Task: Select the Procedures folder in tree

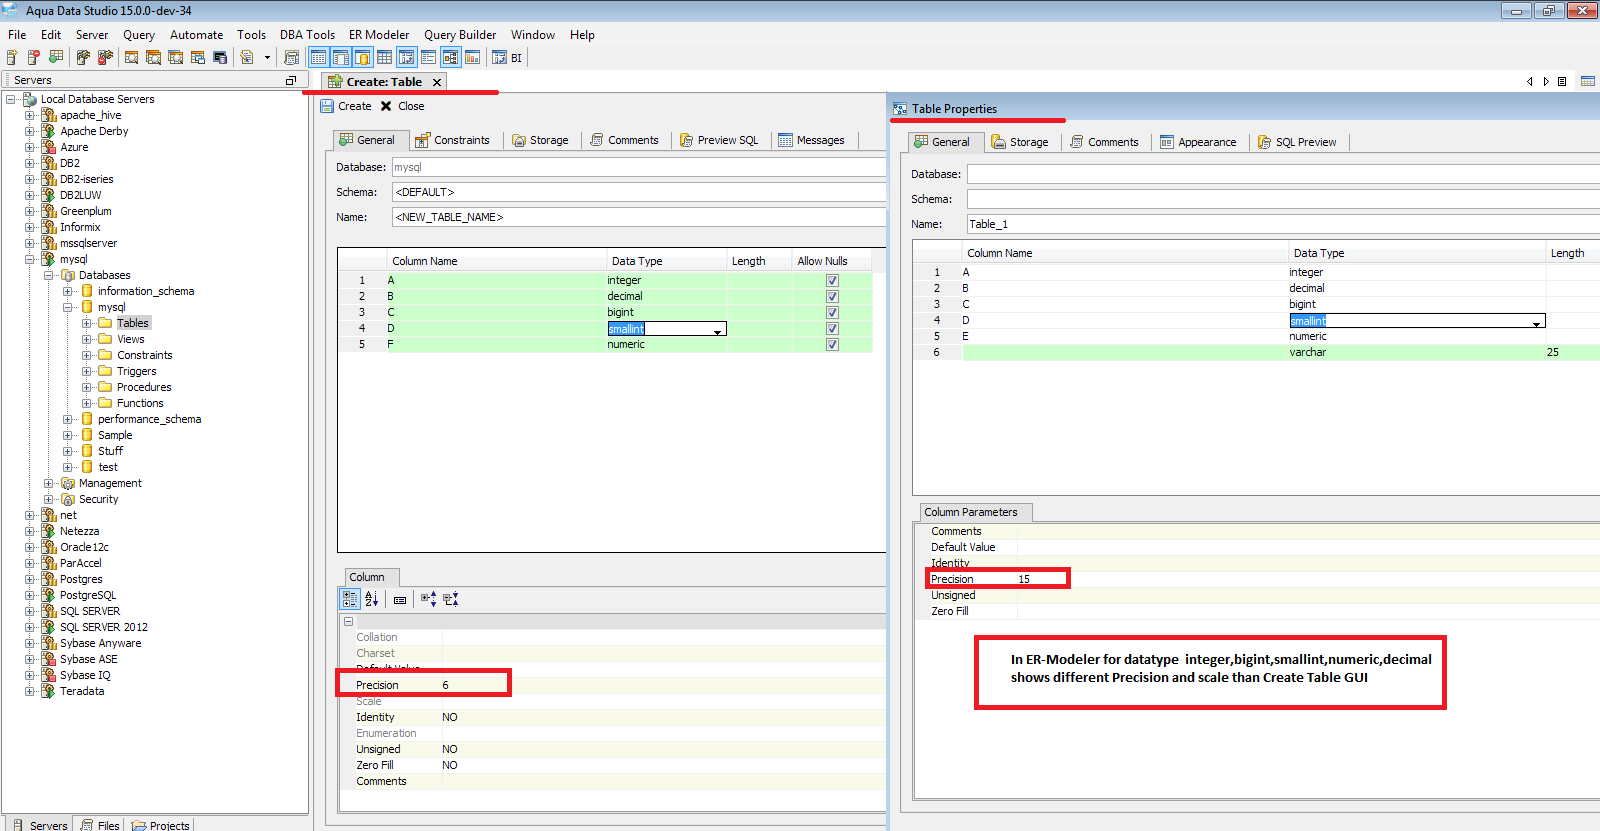Action: pos(144,387)
